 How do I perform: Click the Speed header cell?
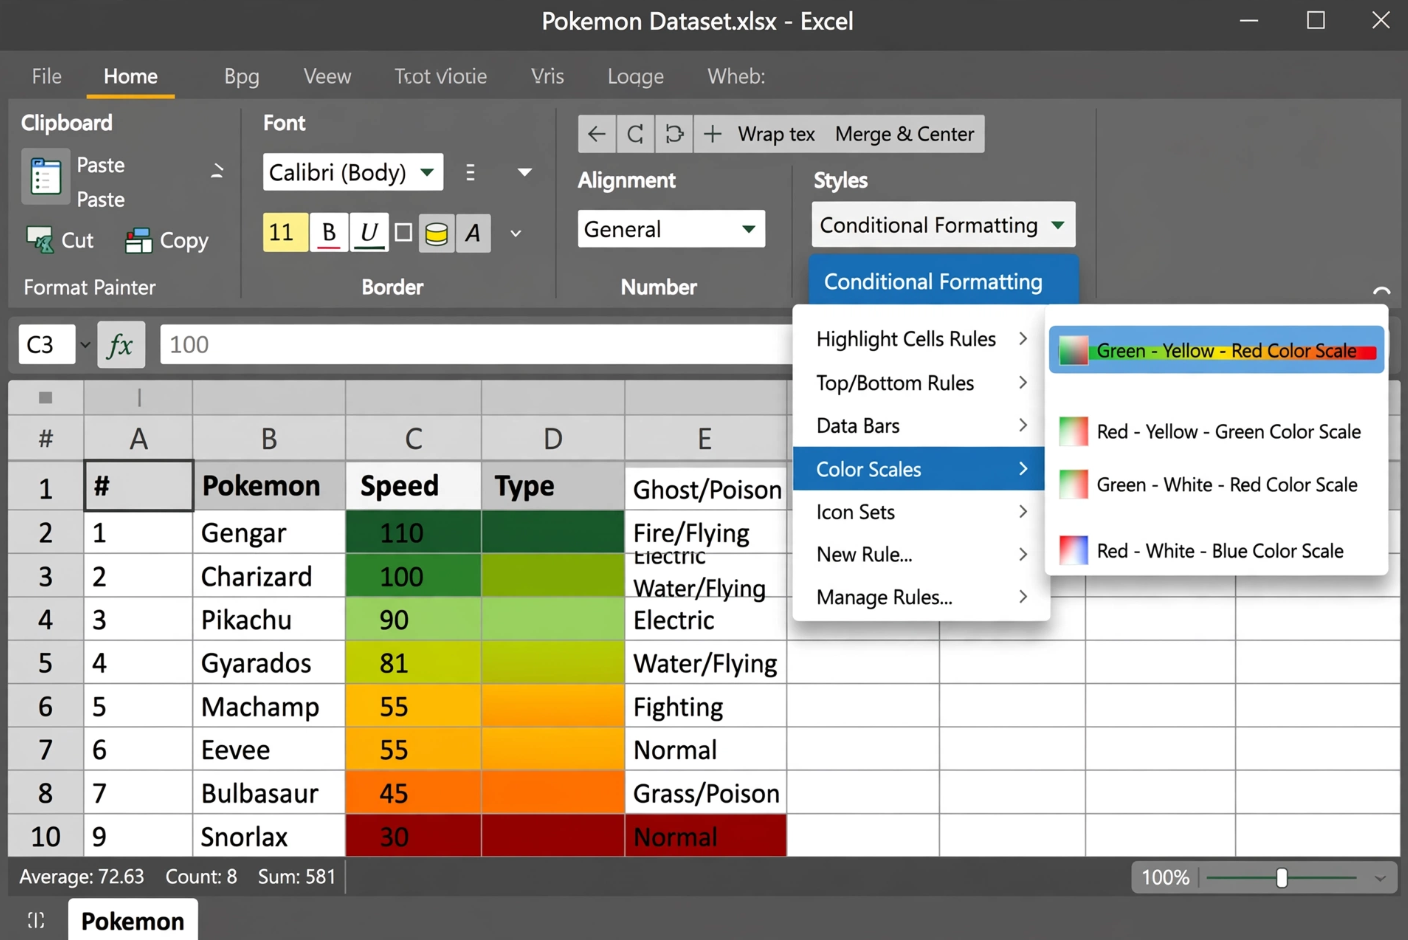pos(413,486)
